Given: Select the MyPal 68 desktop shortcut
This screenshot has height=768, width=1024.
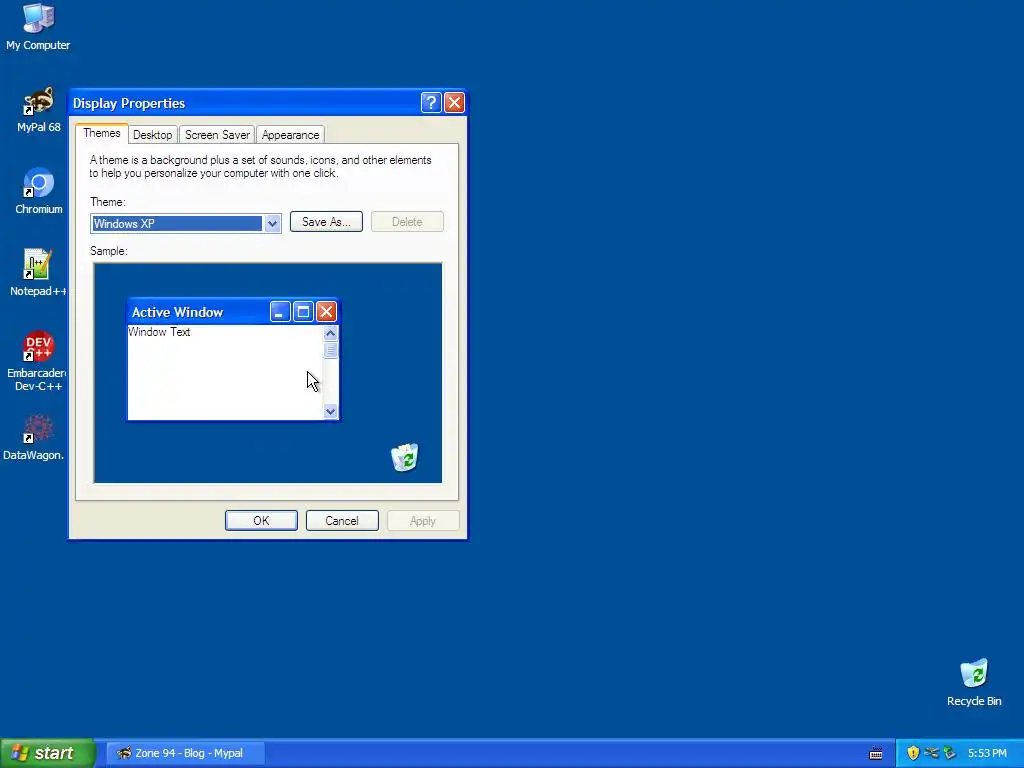Looking at the screenshot, I should point(39,110).
